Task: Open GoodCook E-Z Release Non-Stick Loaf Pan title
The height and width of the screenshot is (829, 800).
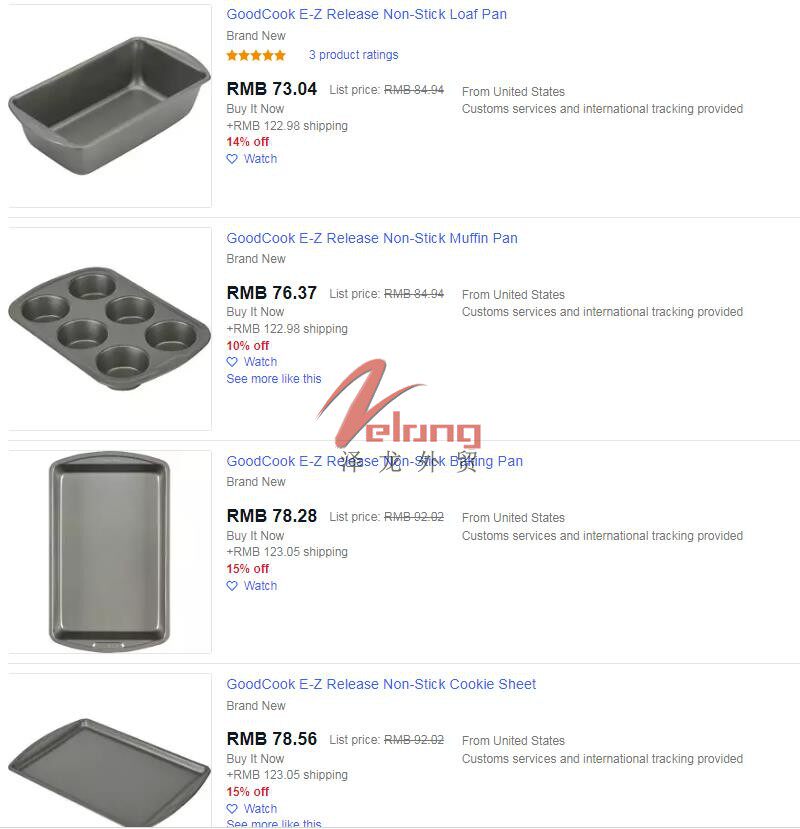Action: coord(366,14)
